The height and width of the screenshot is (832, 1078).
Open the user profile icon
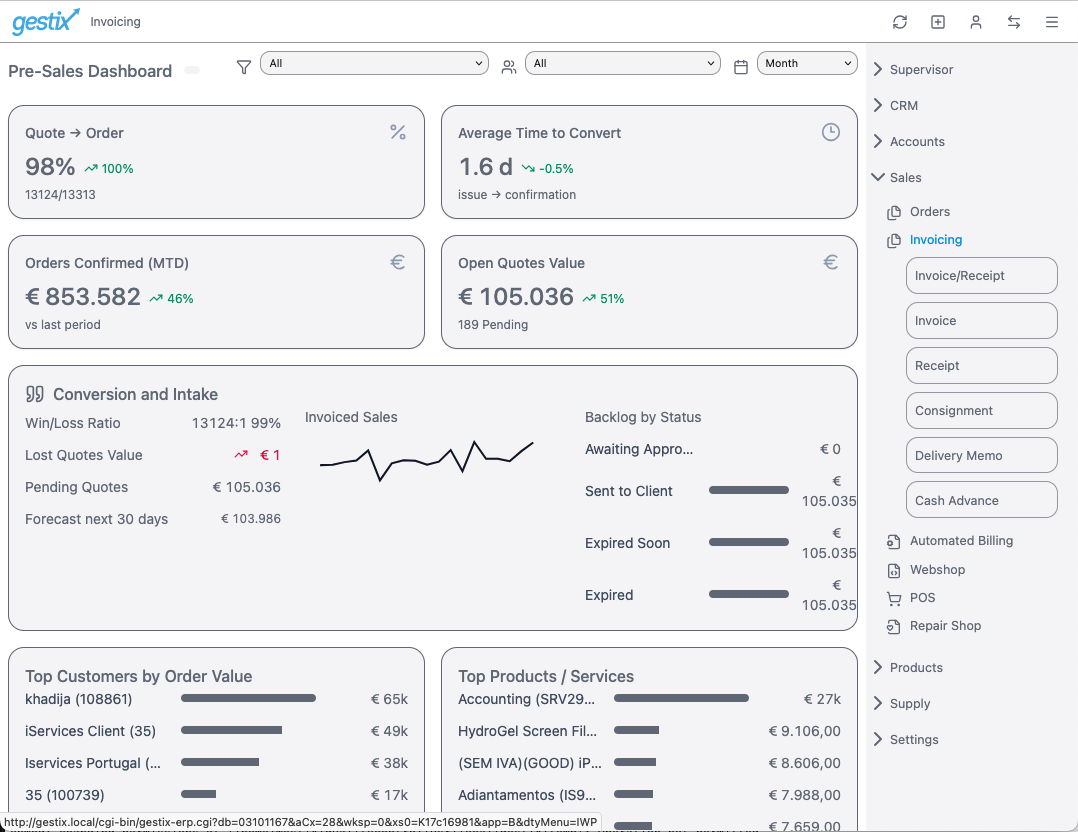point(976,22)
